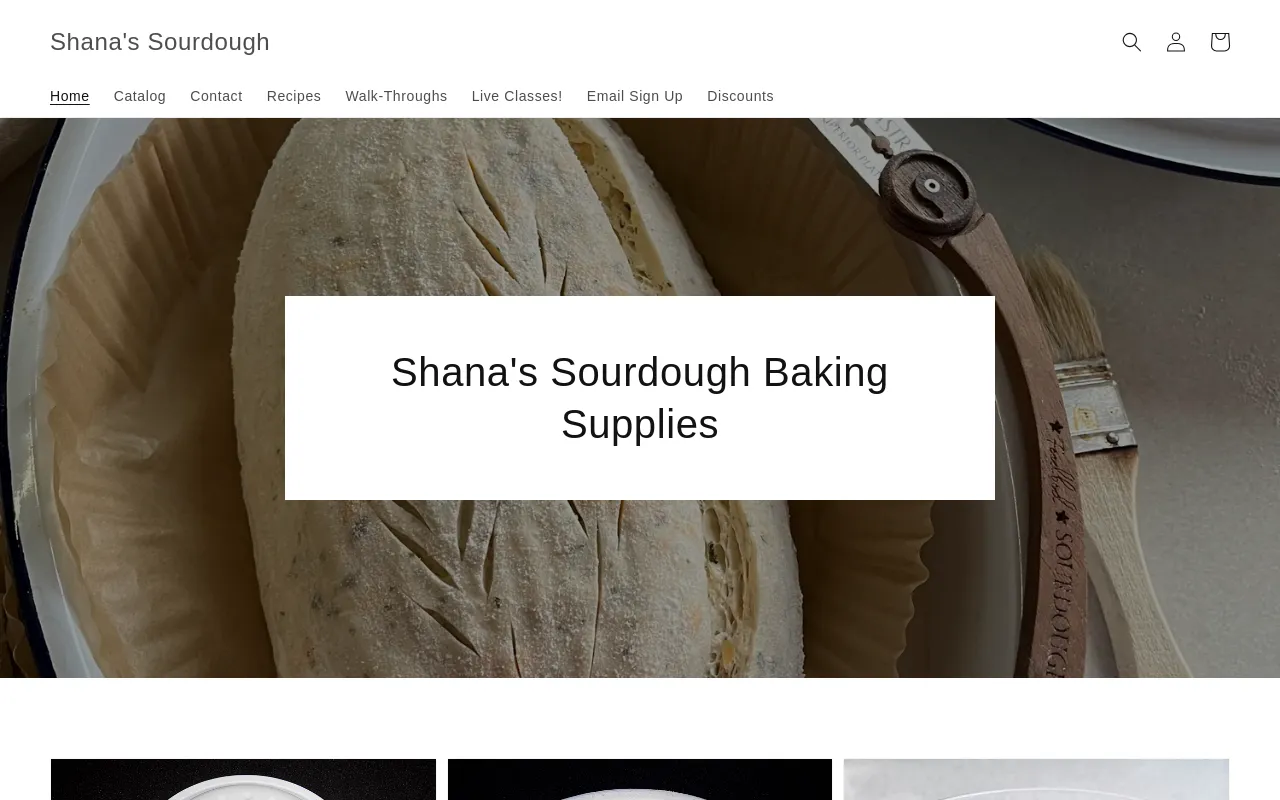Open the Live Classes! link
This screenshot has height=800, width=1280.
[517, 96]
